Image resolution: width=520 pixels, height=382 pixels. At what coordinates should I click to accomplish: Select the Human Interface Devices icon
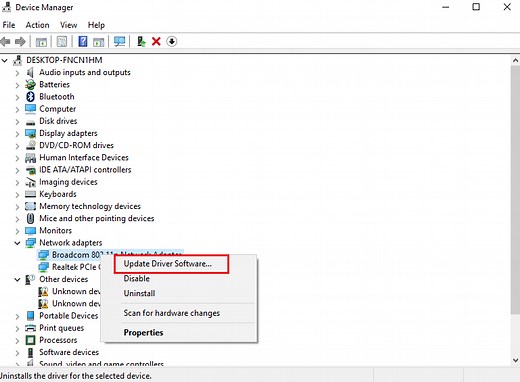pos(30,158)
